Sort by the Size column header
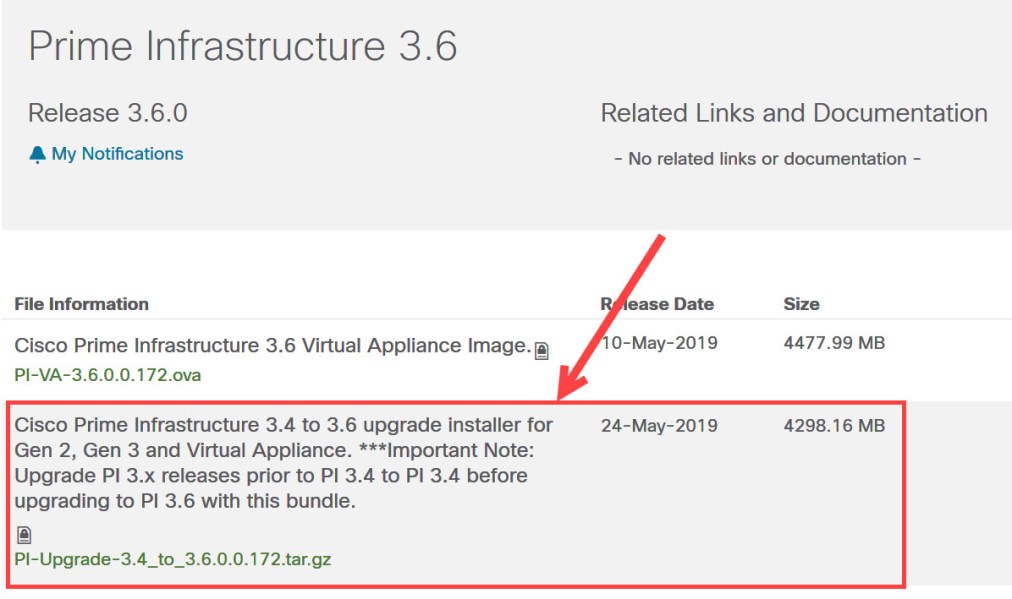The height and width of the screenshot is (599, 1012). [x=800, y=303]
